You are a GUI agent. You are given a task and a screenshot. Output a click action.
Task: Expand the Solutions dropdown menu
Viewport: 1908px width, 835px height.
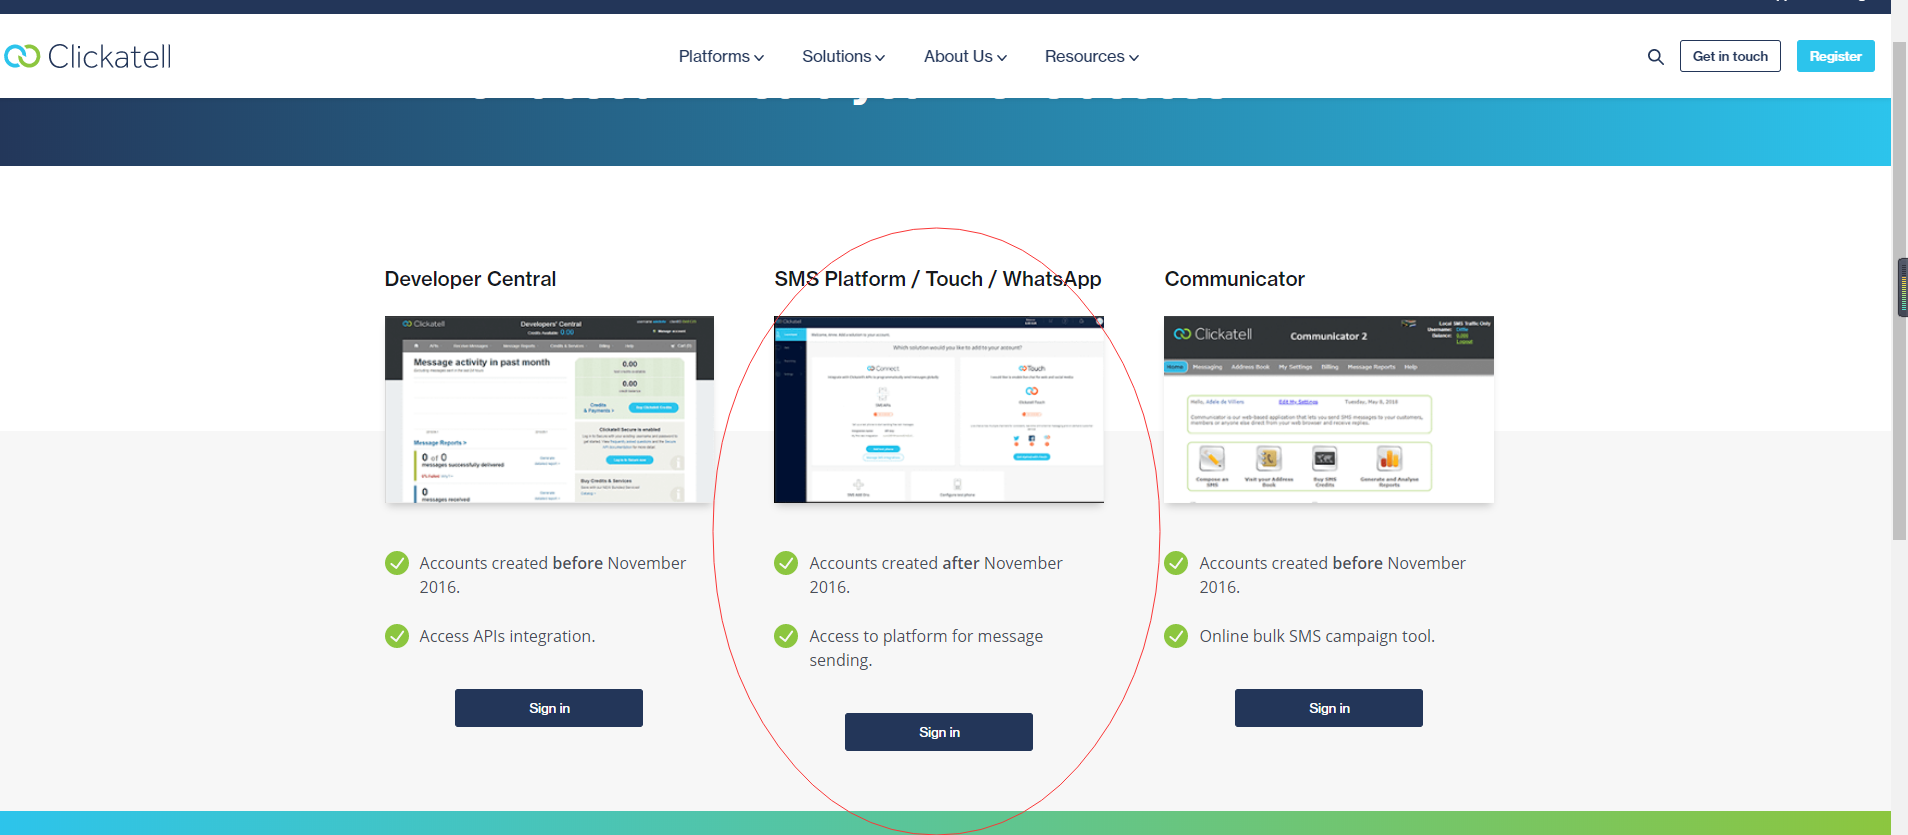click(843, 57)
